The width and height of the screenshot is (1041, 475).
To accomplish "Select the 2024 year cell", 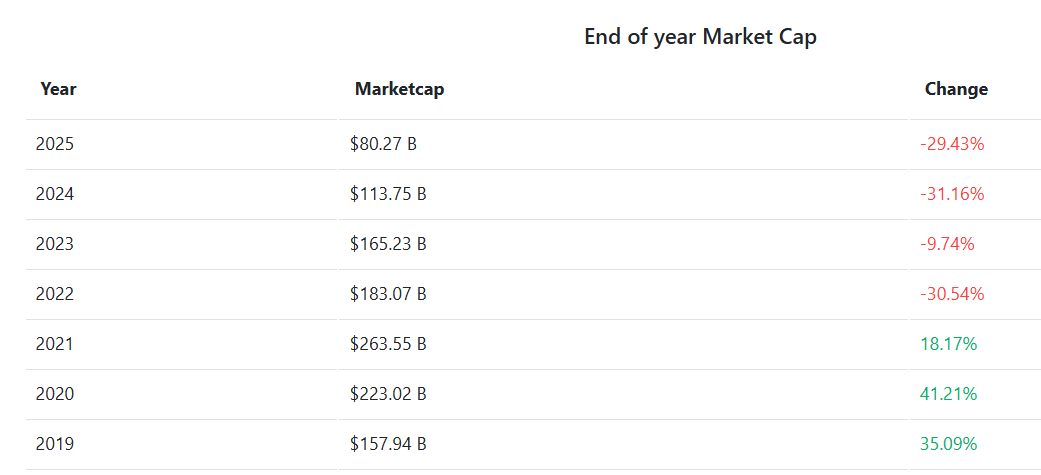I will [x=55, y=195].
